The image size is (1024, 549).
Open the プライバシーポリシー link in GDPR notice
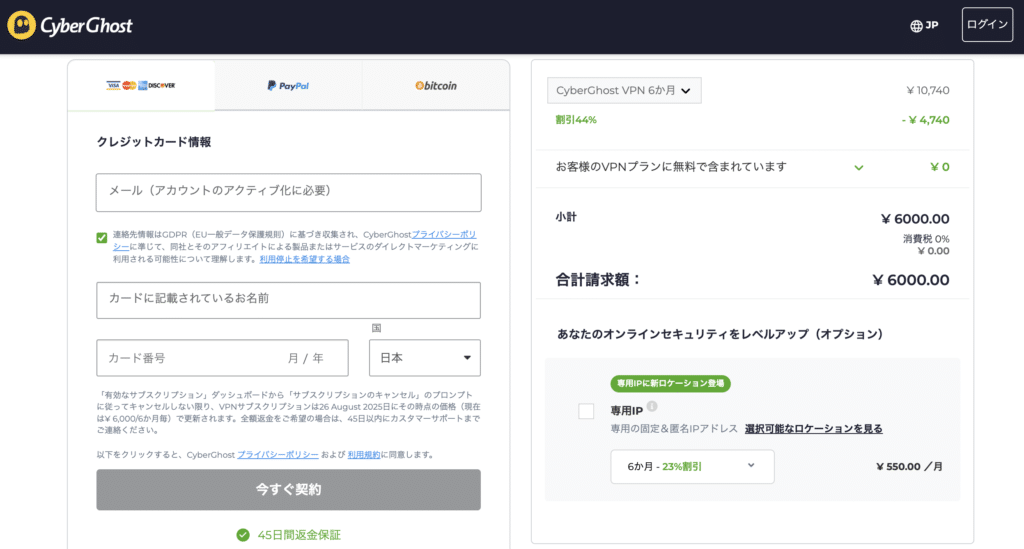[443, 234]
